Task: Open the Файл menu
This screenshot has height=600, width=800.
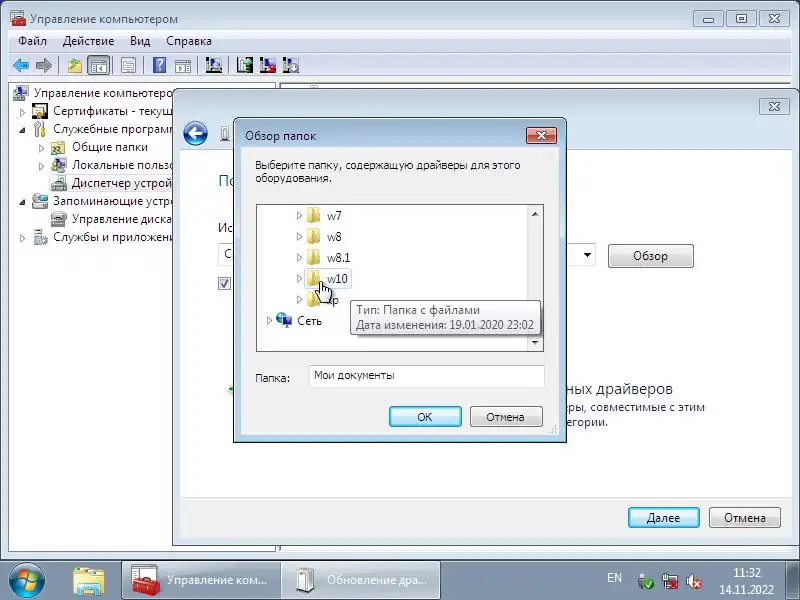Action: point(33,41)
